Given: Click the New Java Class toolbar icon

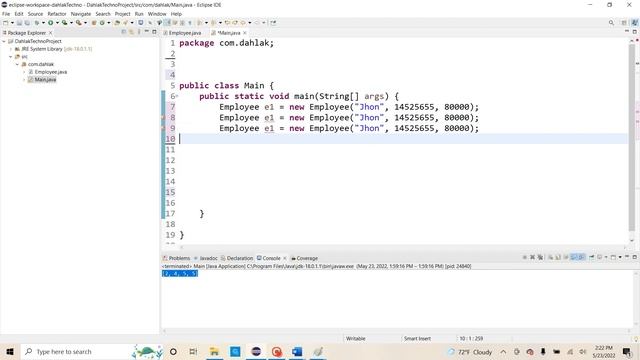Looking at the screenshot, I should (102, 23).
